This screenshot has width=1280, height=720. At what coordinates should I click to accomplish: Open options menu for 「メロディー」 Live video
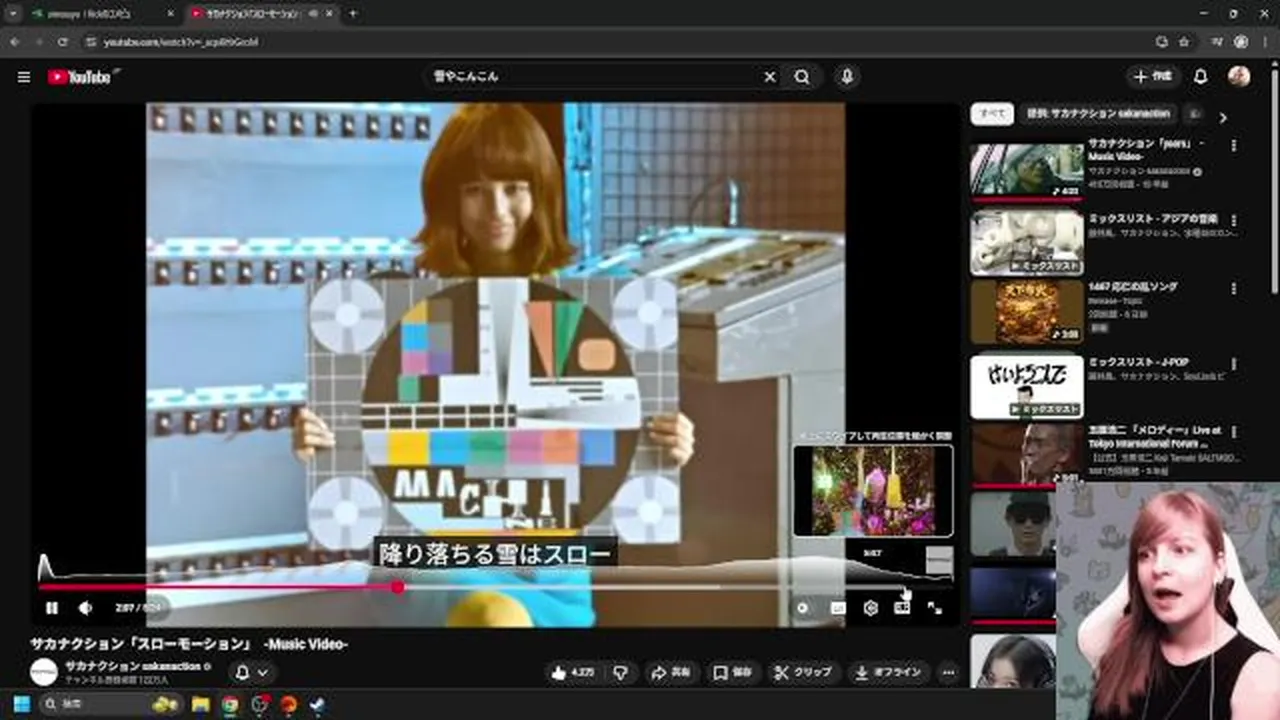pyautogui.click(x=1233, y=432)
